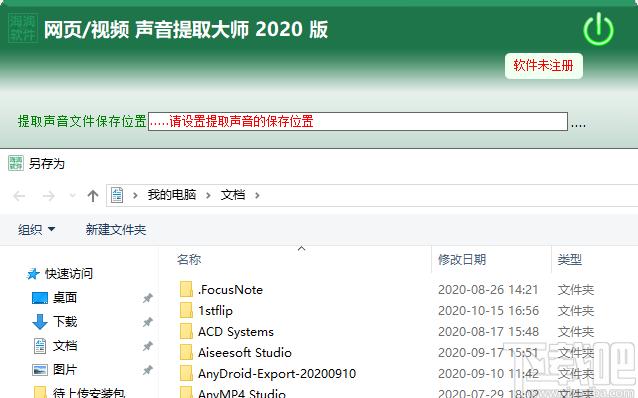This screenshot has width=638, height=398.
Task: Click the folder icon of .FocusNote
Action: (x=186, y=289)
